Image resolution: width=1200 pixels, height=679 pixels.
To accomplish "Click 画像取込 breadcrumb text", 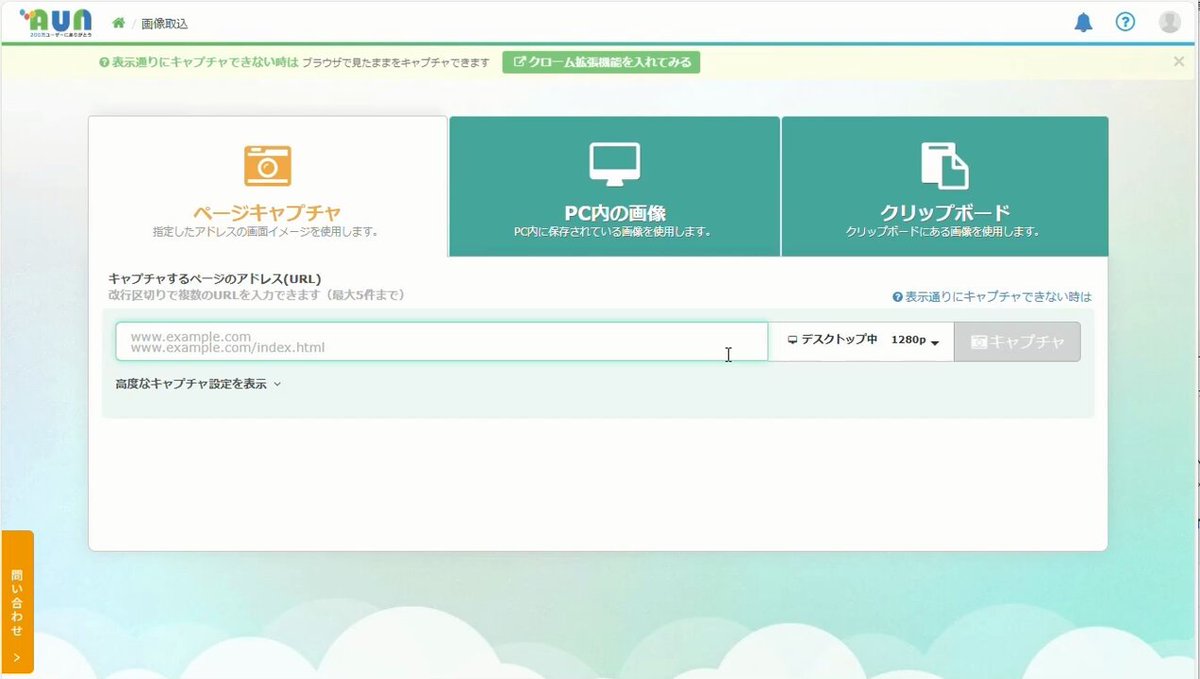I will point(164,23).
